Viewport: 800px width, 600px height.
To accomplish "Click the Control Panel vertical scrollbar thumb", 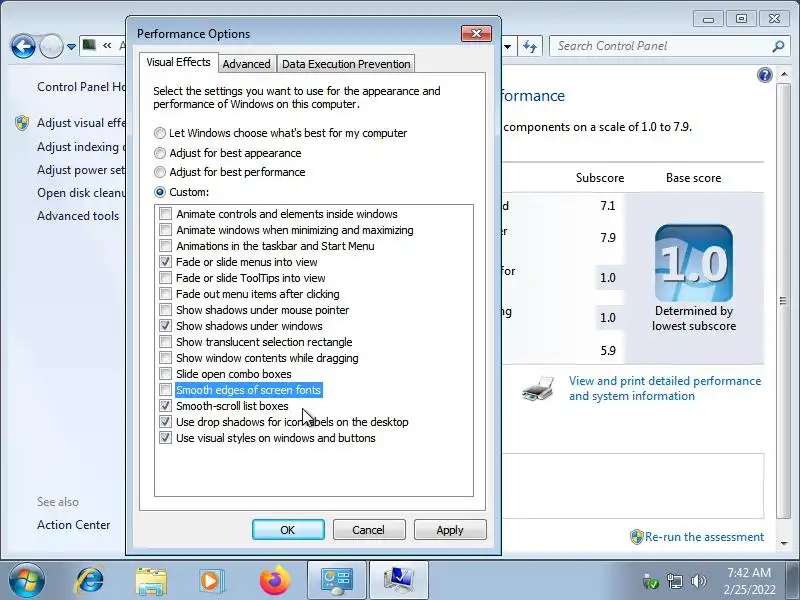I will 783,301.
